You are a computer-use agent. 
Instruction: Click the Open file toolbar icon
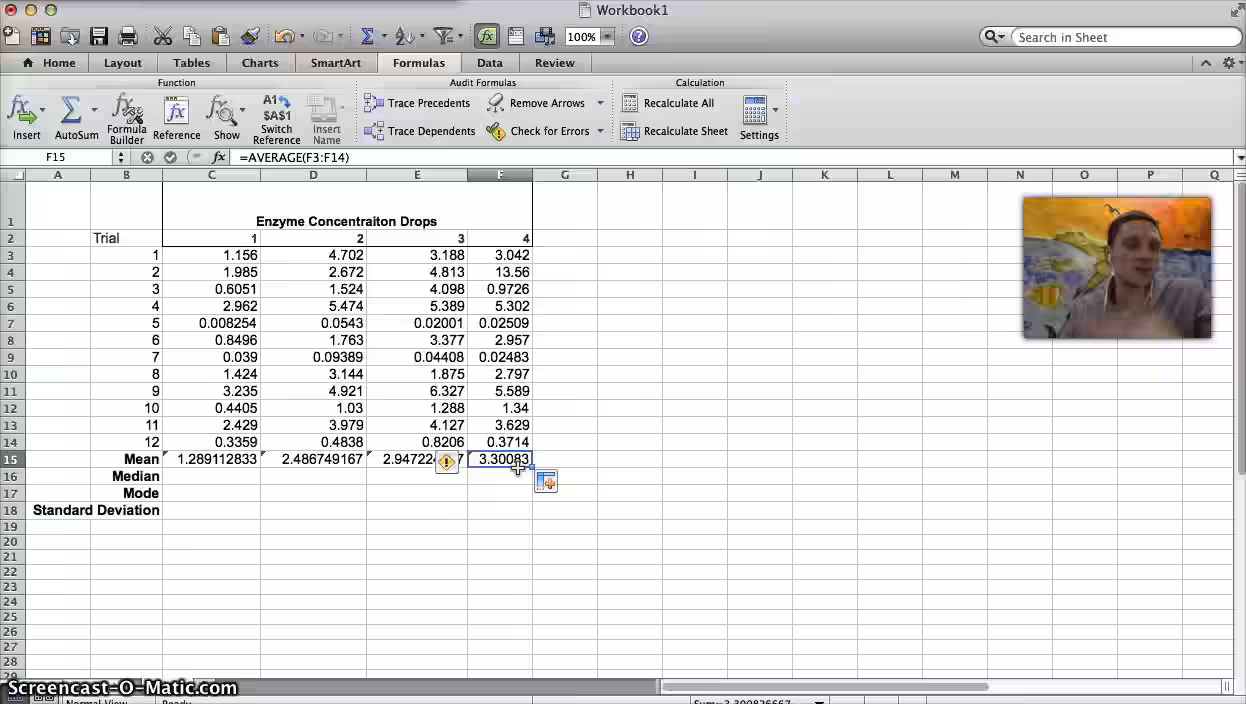(70, 37)
